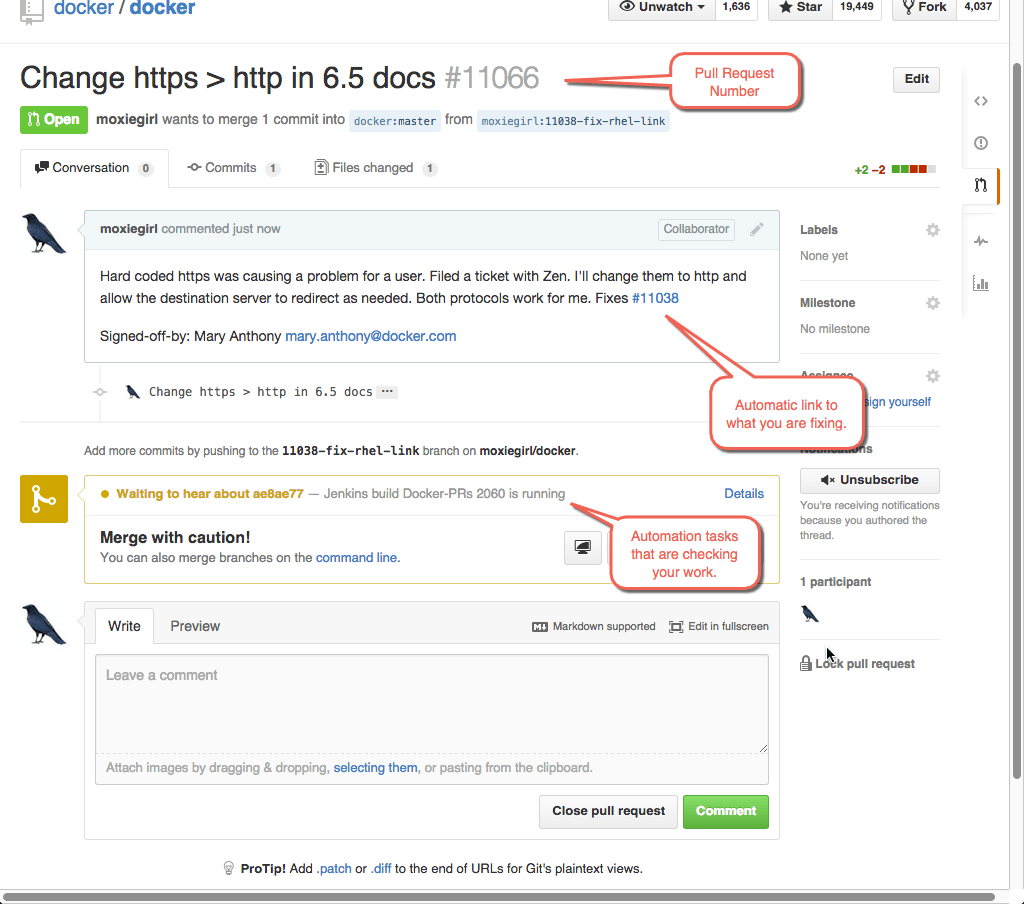
Task: Select the Issues sidebar icon
Action: pyautogui.click(x=980, y=143)
